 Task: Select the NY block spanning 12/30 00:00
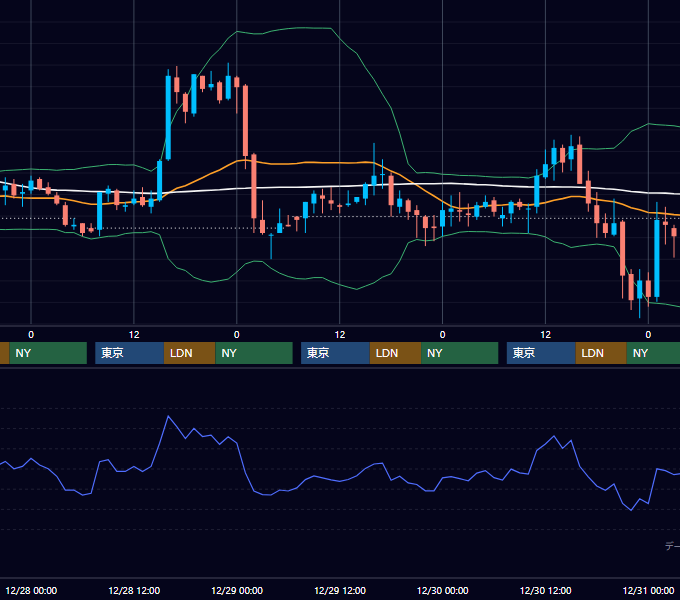[459, 353]
